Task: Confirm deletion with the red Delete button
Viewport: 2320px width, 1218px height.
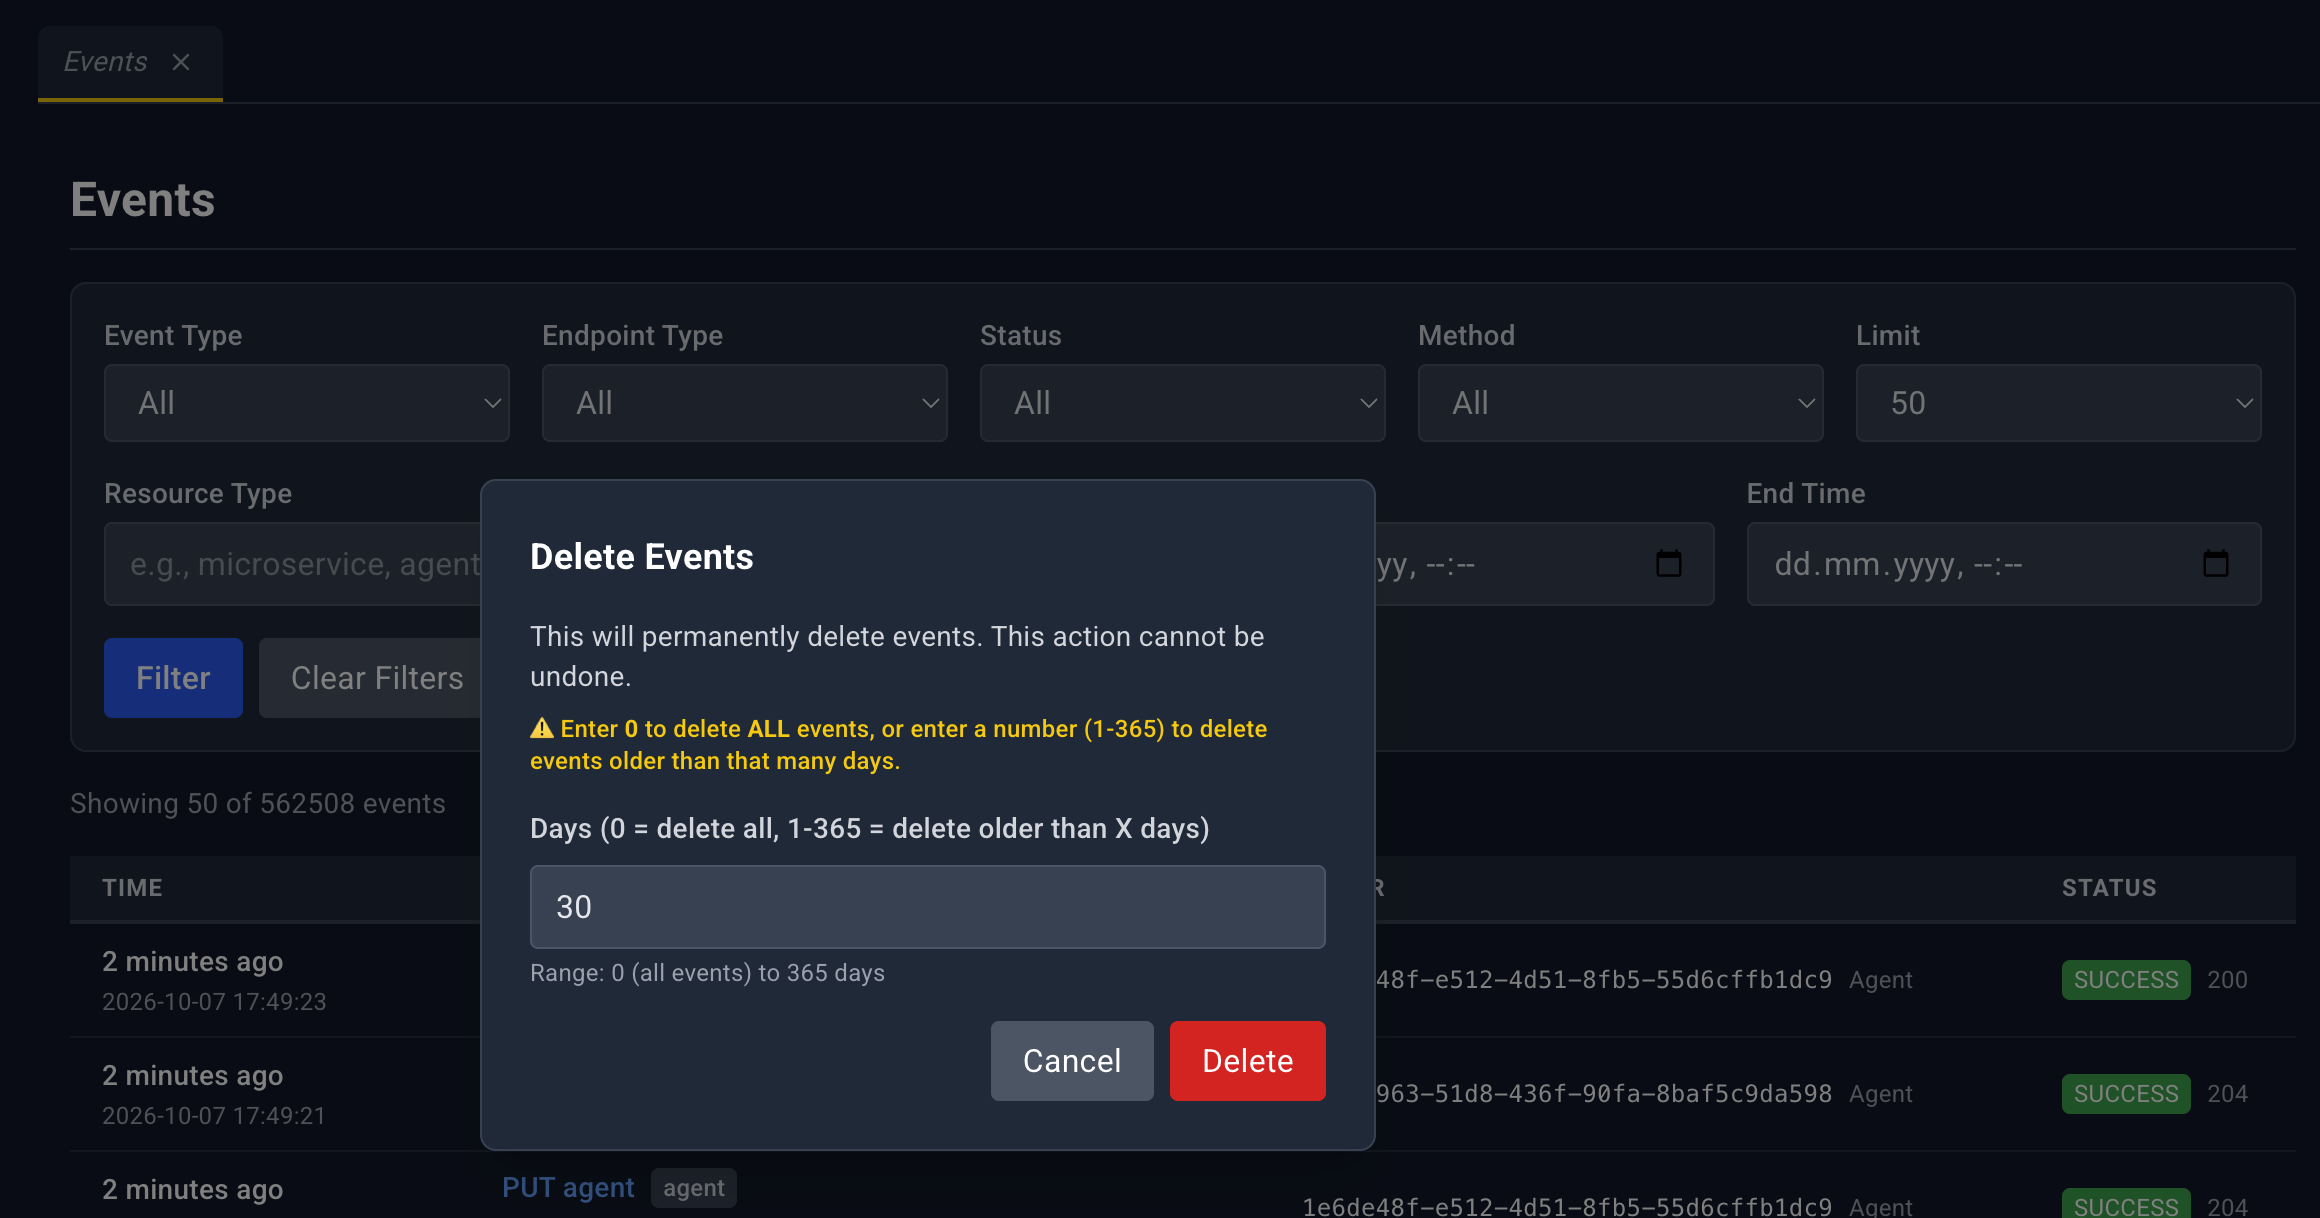Action: (x=1248, y=1061)
